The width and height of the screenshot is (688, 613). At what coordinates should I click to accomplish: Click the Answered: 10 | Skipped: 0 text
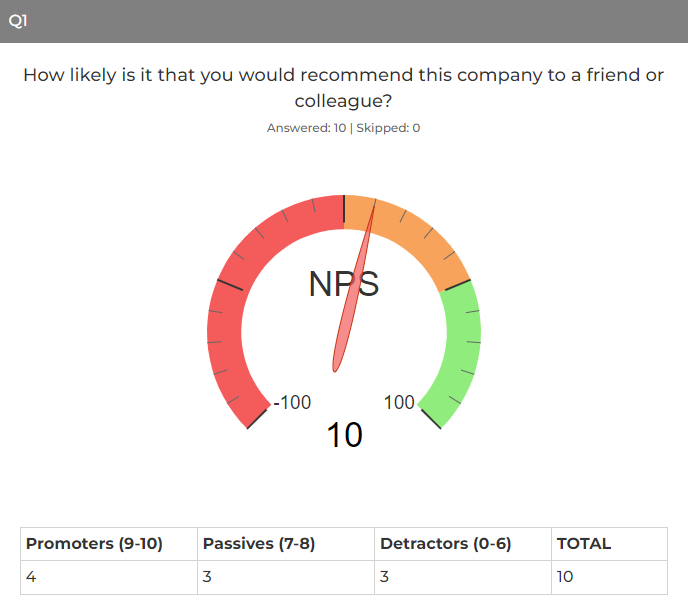344,128
